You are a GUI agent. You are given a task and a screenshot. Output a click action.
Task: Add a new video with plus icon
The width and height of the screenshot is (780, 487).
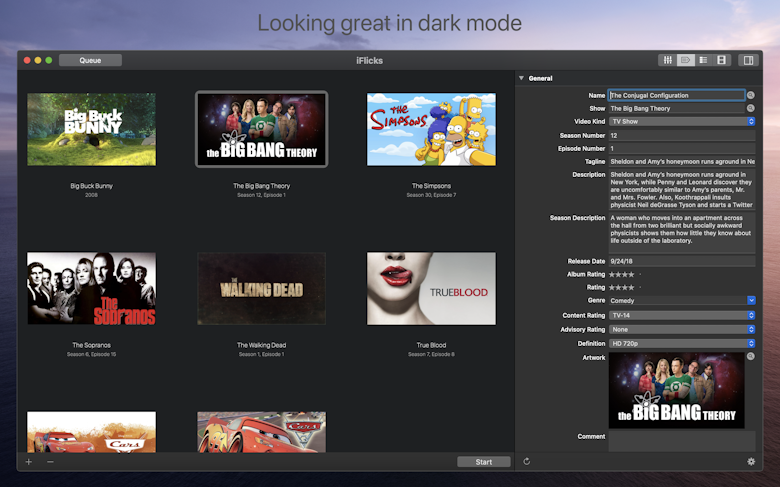tap(29, 462)
